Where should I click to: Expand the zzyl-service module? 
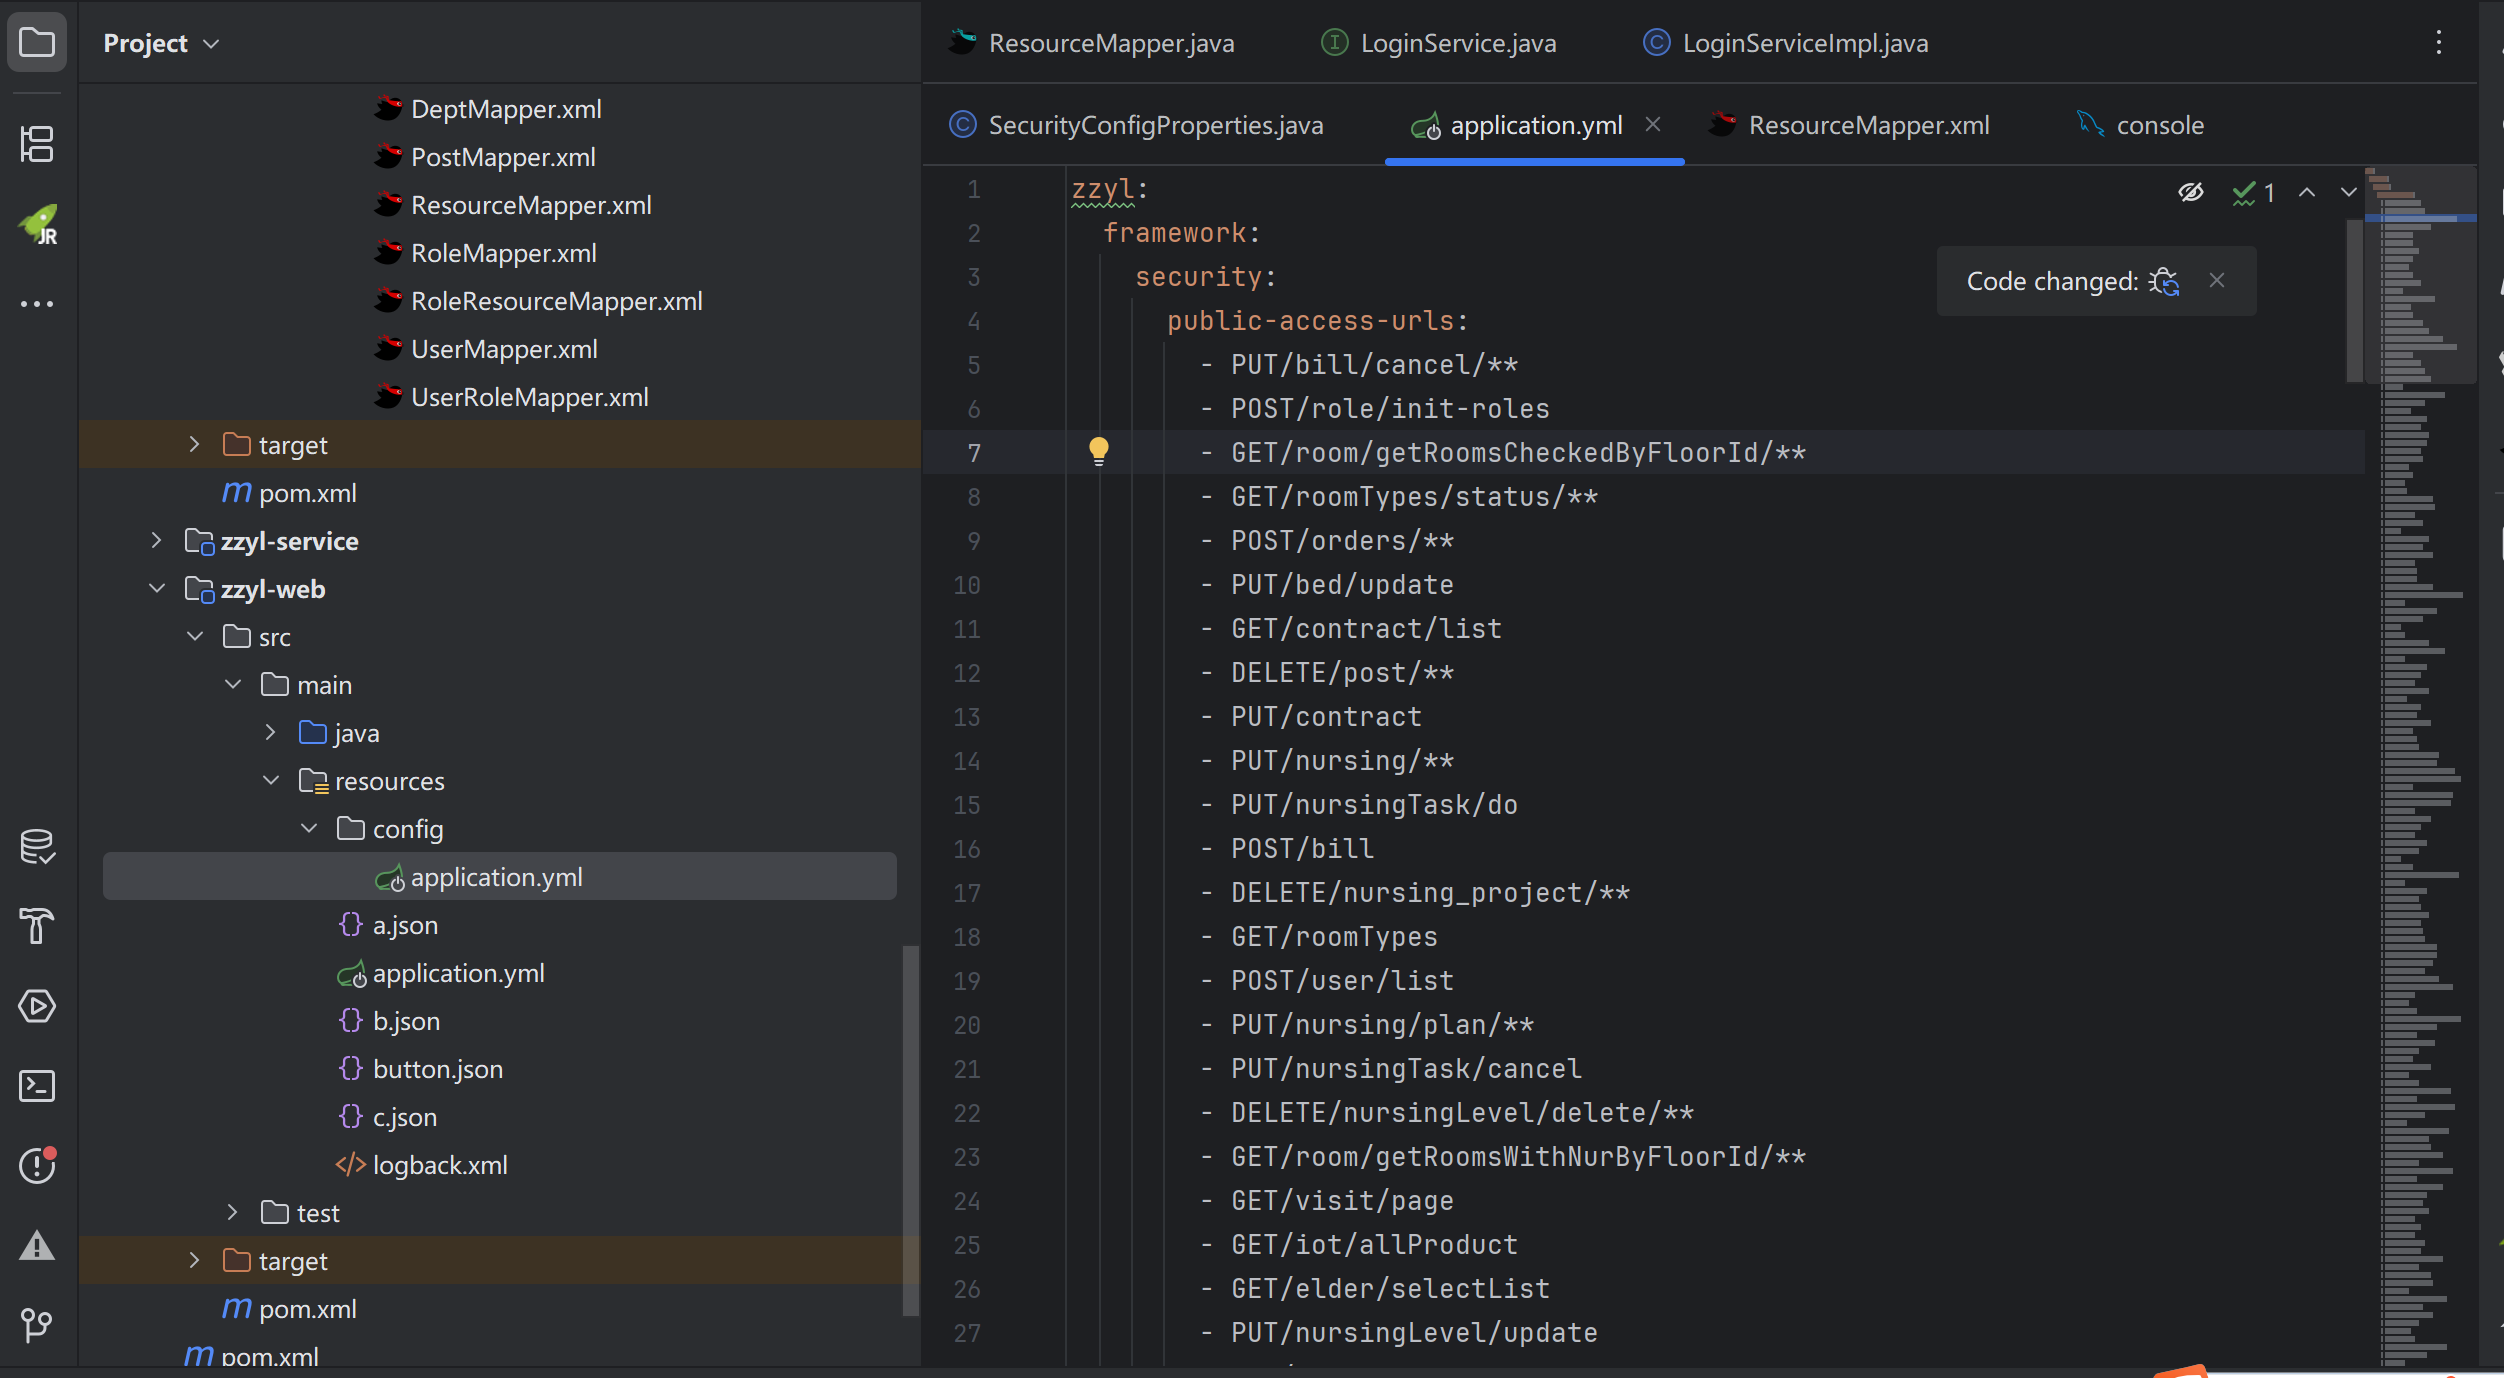pos(156,541)
